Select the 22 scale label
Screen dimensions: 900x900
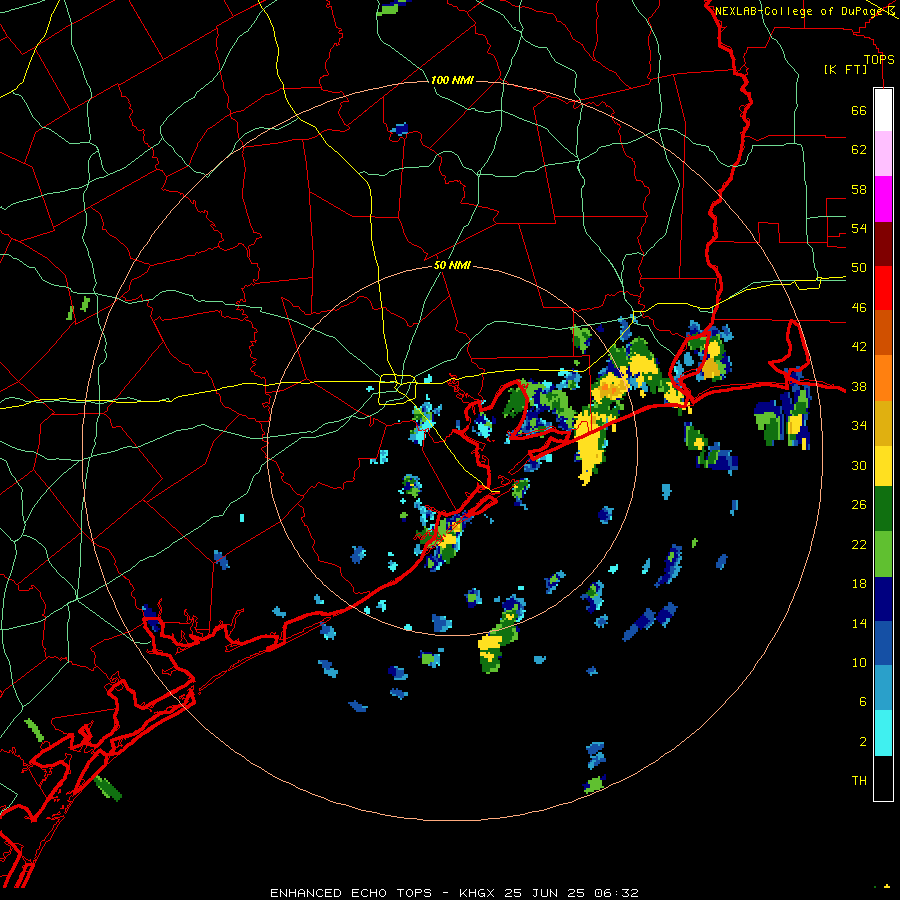tap(859, 544)
